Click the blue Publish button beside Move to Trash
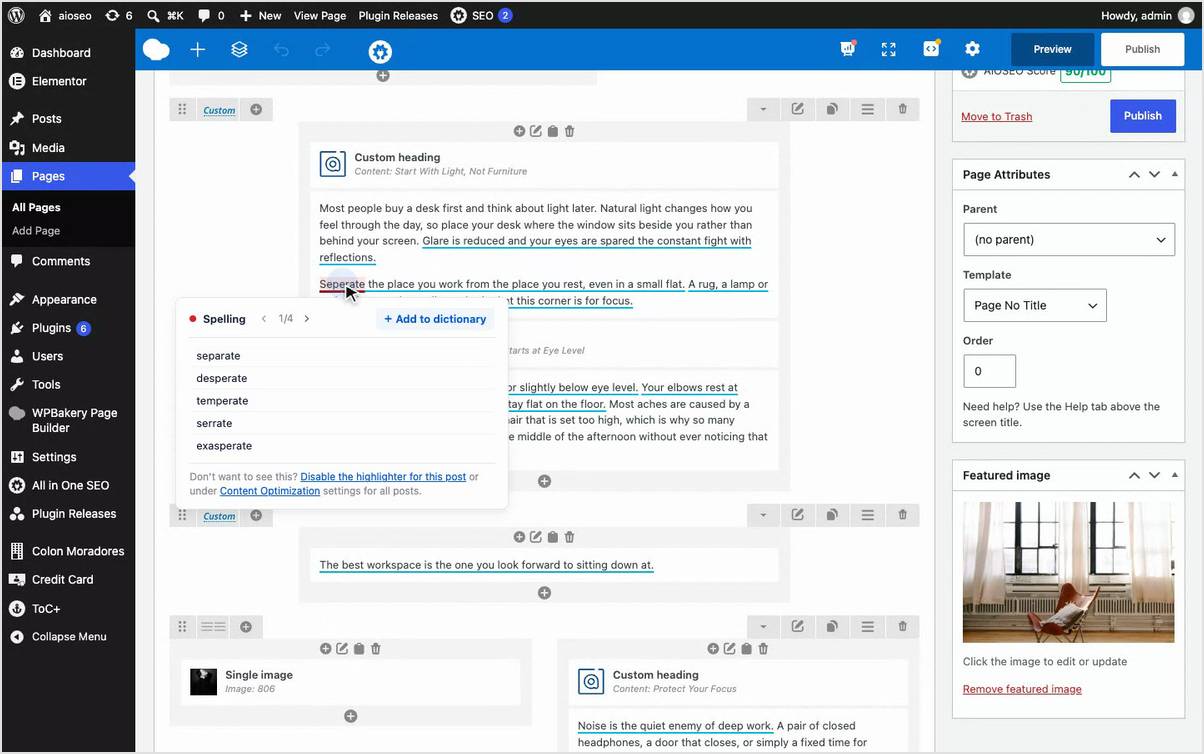Screen dimensions: 1204x754 point(1142,116)
